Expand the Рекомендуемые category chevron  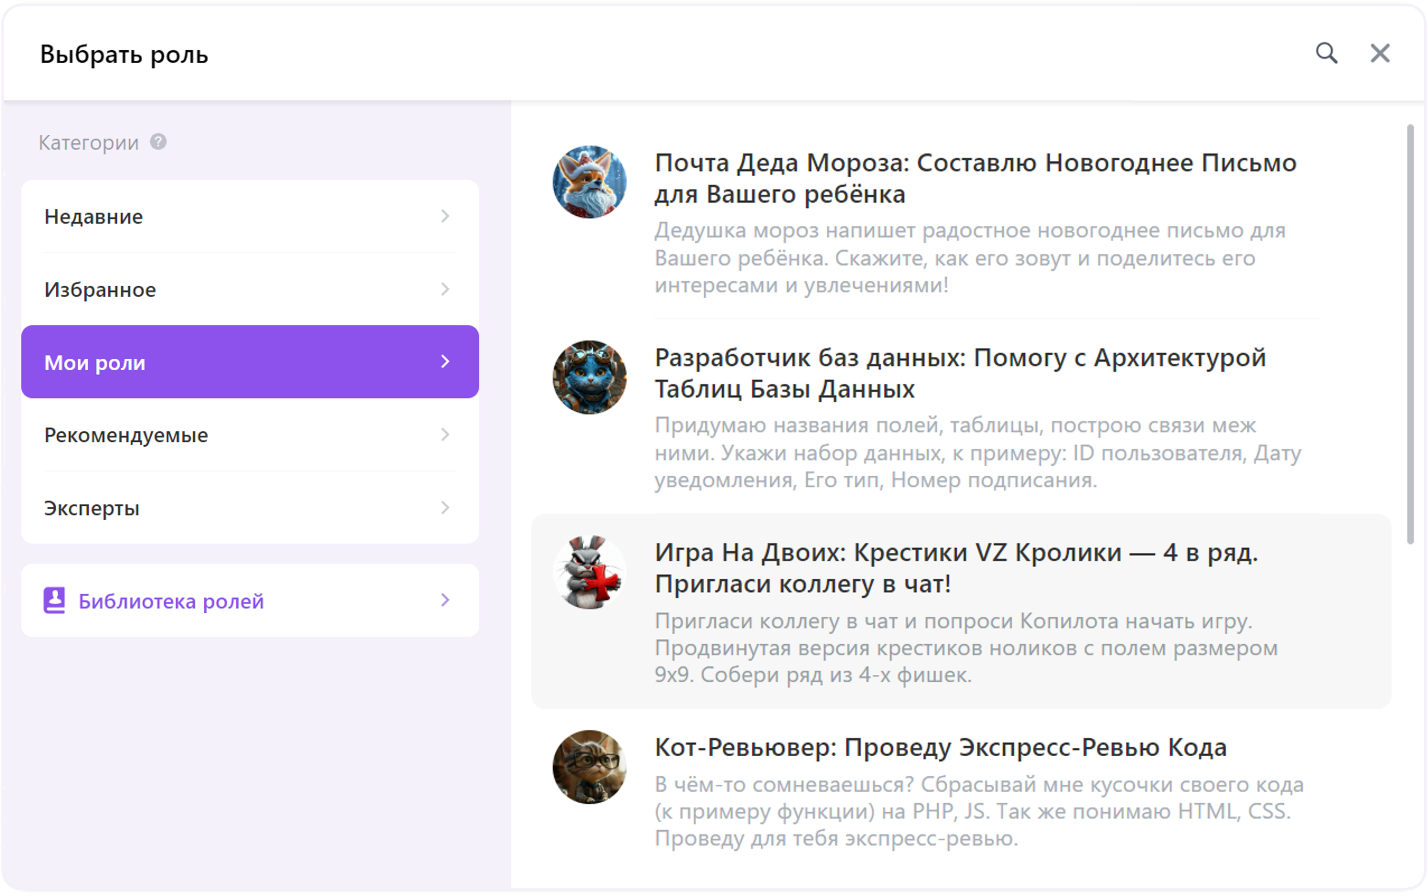(445, 435)
